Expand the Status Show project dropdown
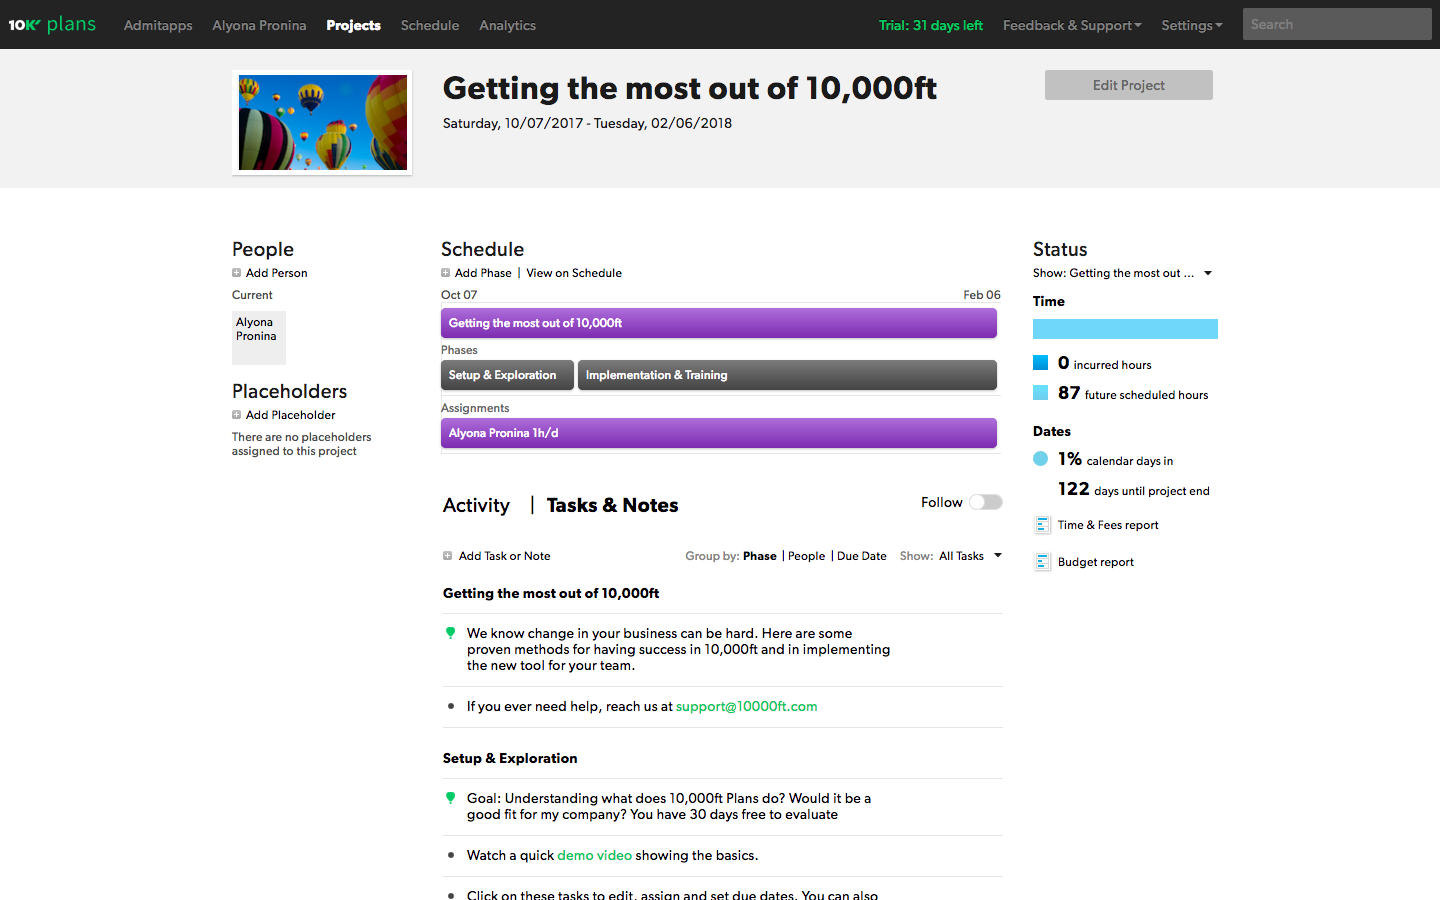The width and height of the screenshot is (1440, 900). click(x=1123, y=273)
